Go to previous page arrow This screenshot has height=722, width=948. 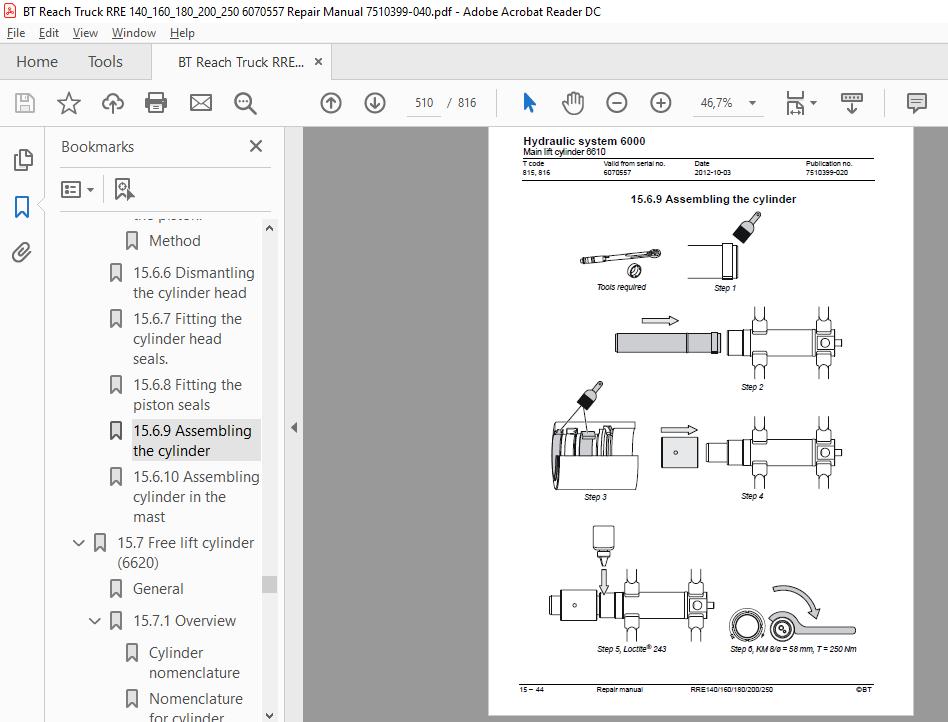[x=331, y=103]
